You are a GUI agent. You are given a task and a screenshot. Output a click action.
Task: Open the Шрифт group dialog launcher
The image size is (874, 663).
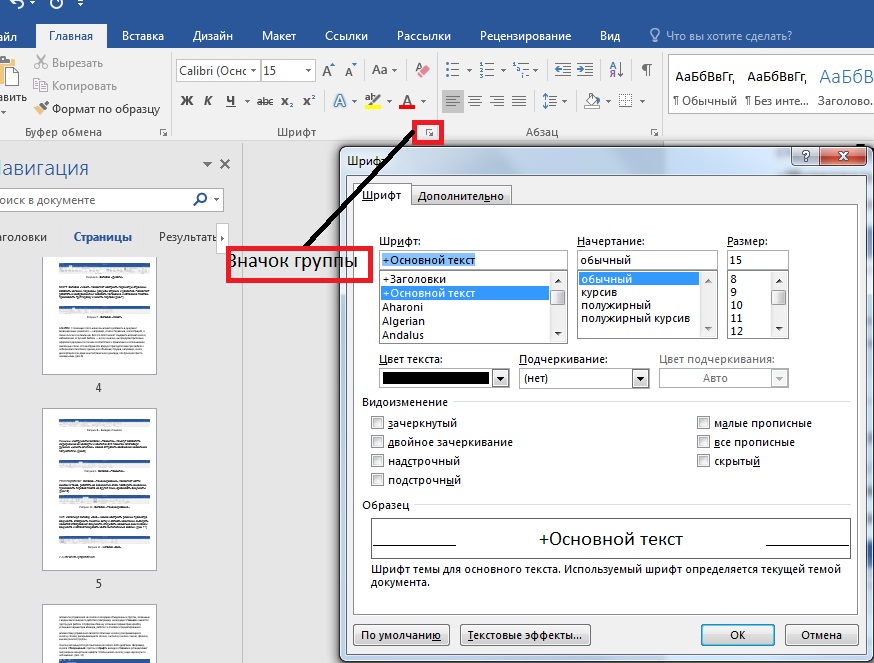coord(429,133)
